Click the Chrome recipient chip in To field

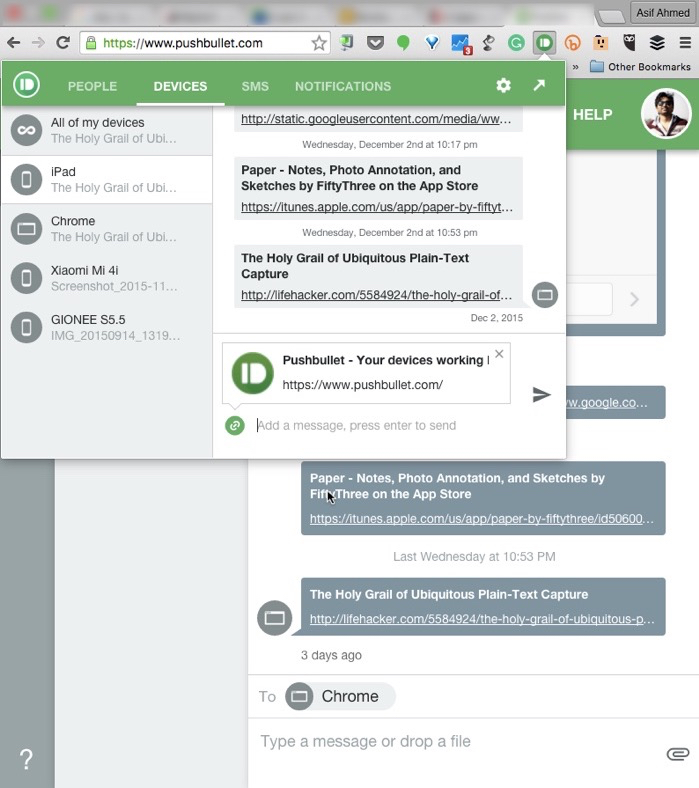[x=340, y=696]
